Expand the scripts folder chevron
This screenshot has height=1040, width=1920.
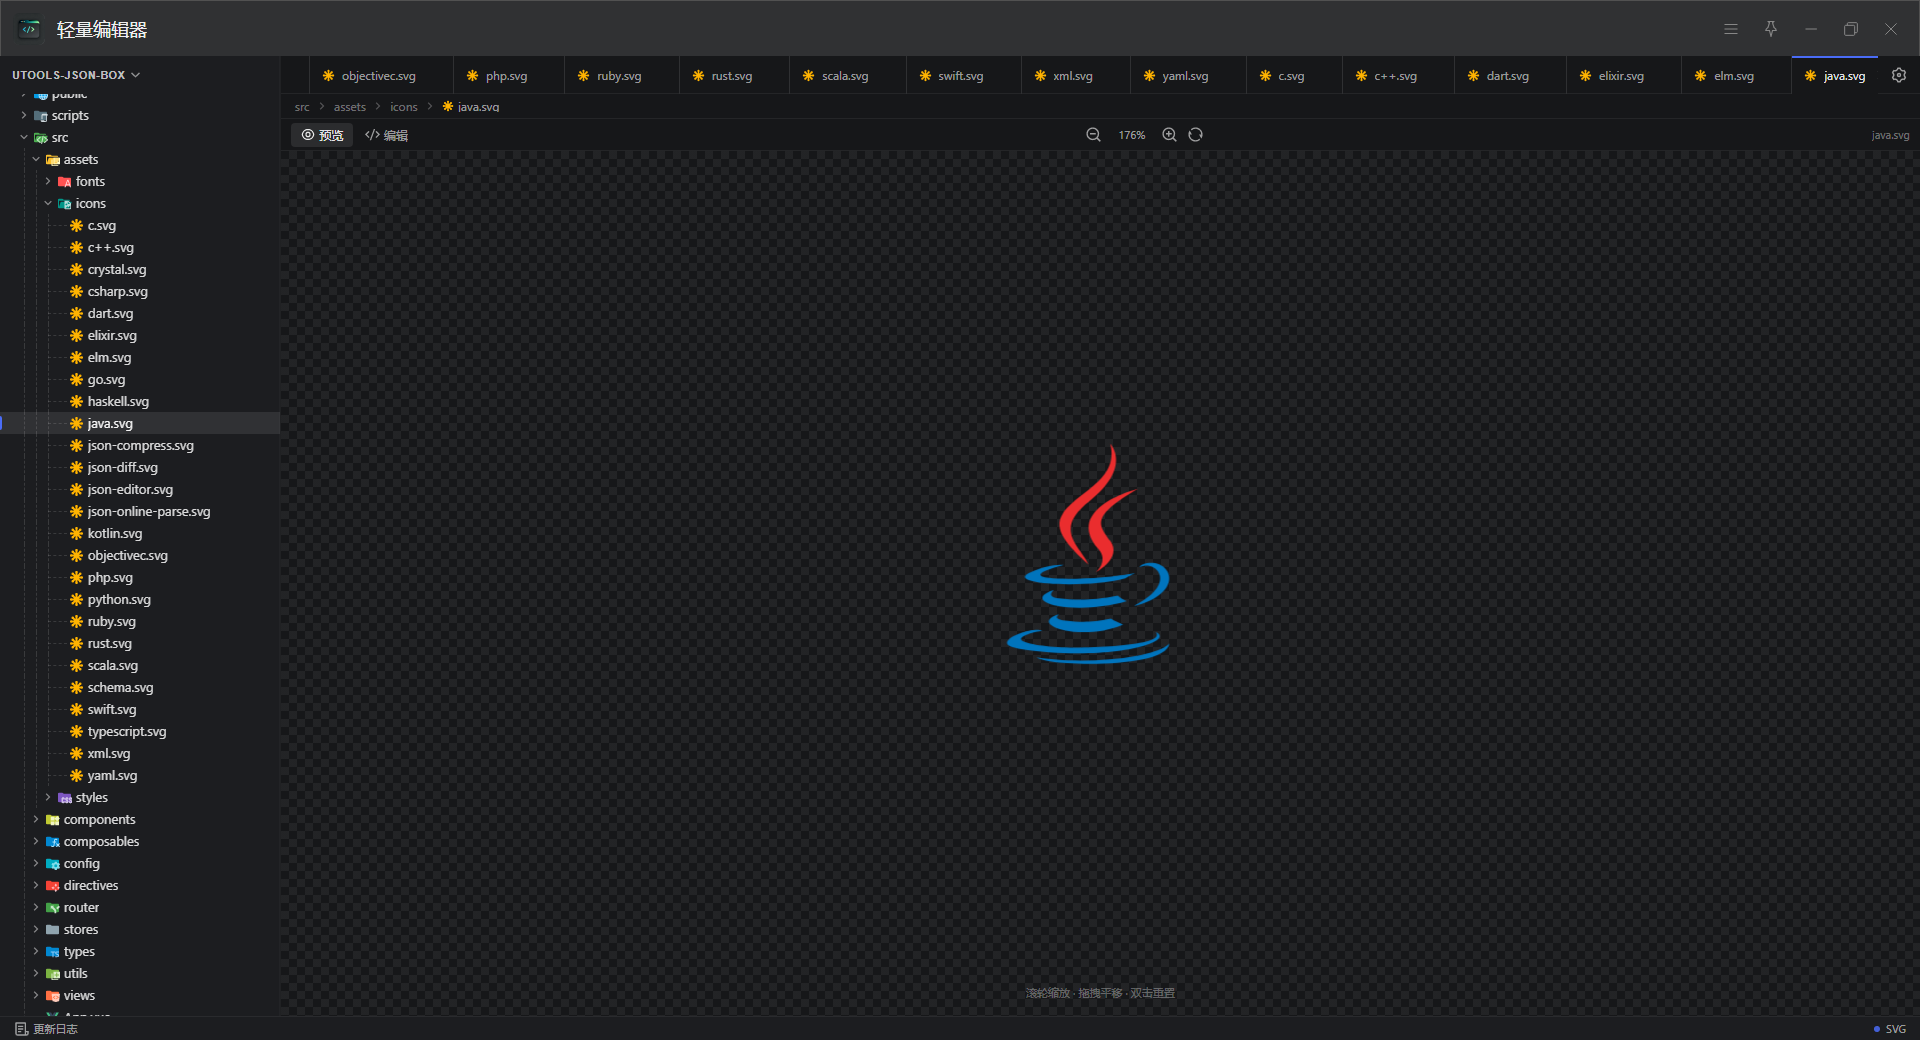[x=24, y=116]
